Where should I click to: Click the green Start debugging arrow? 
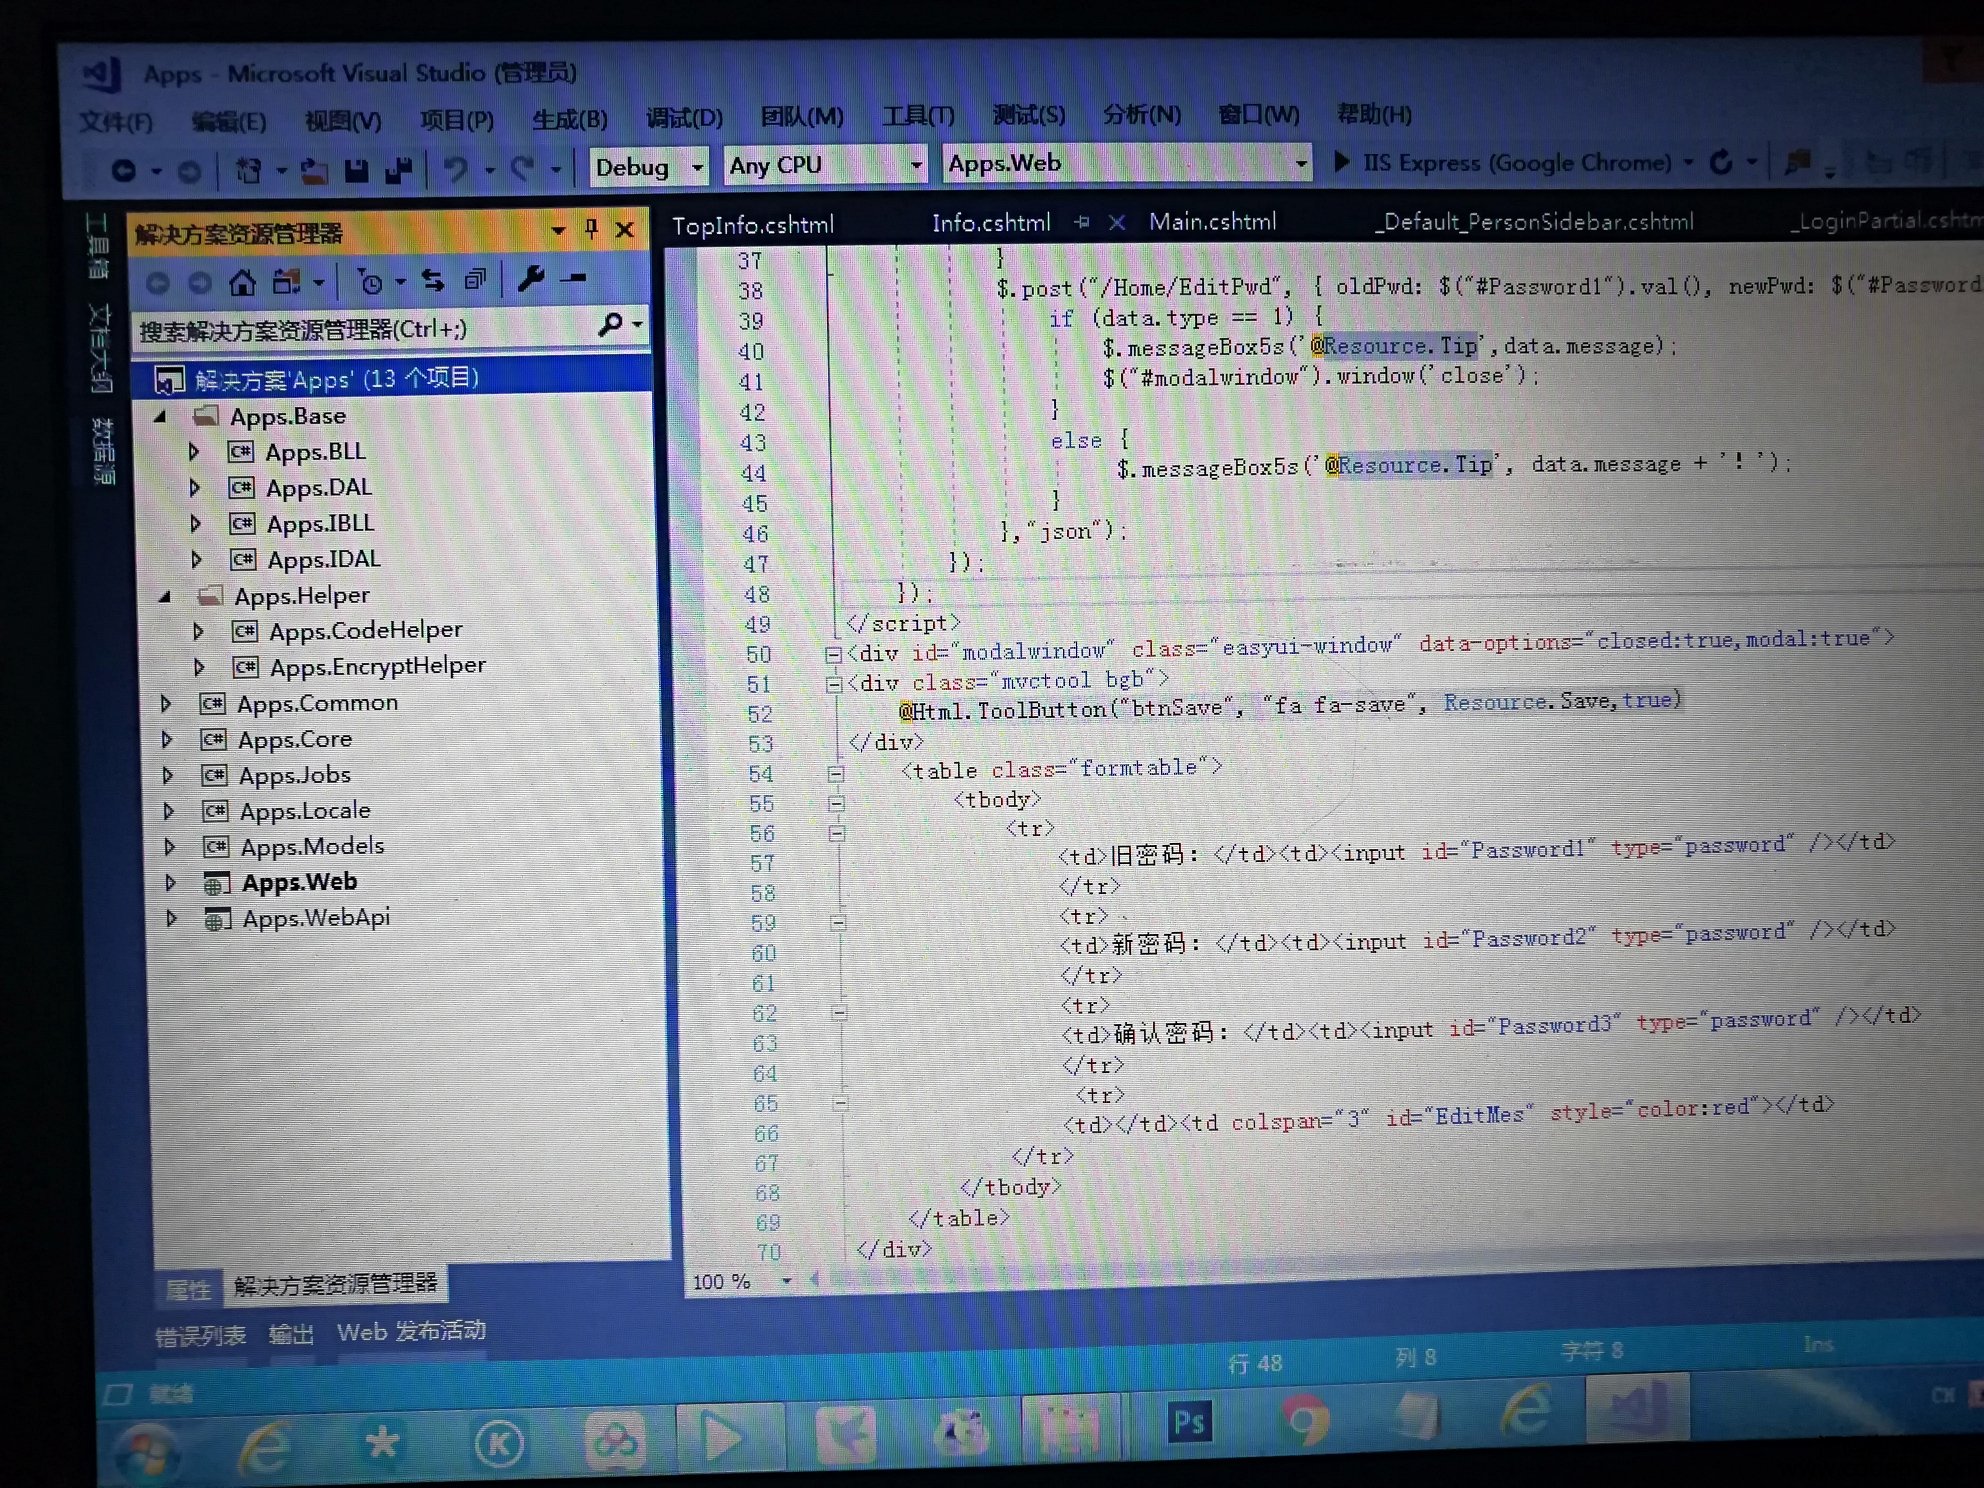pyautogui.click(x=1342, y=161)
